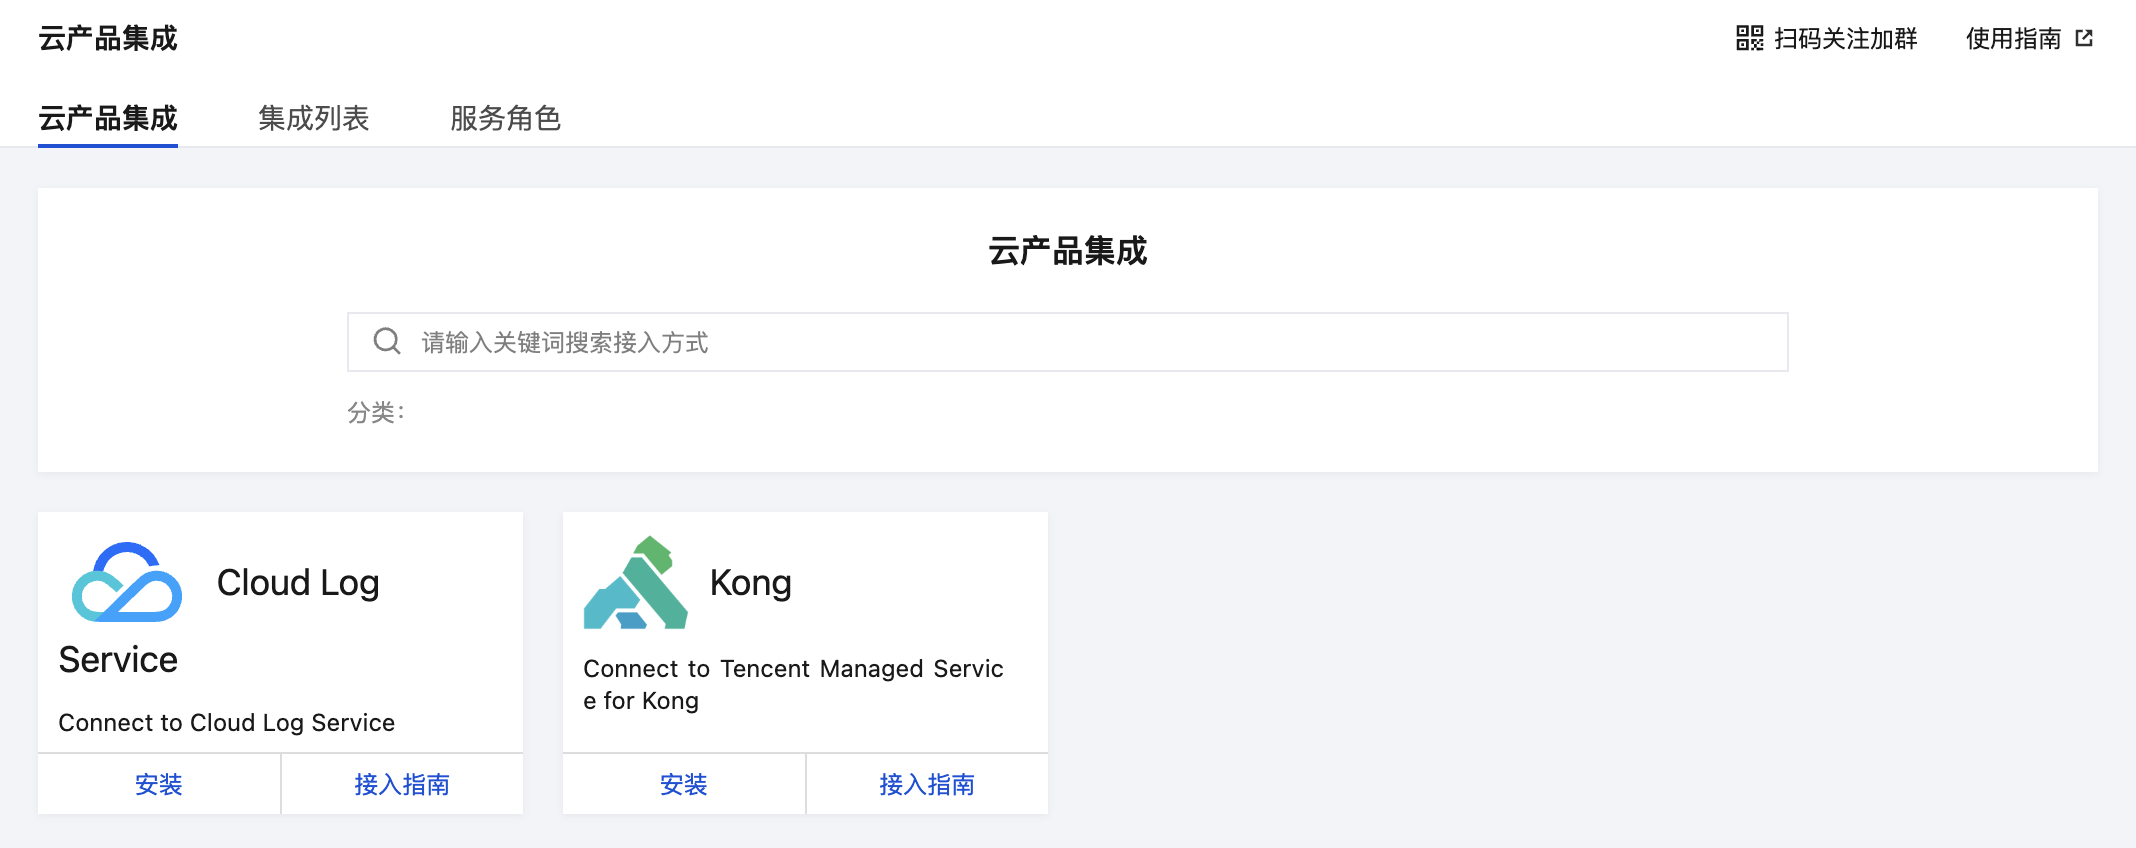2136x848 pixels.
Task: Click the Kong gorilla logo
Action: (636, 583)
